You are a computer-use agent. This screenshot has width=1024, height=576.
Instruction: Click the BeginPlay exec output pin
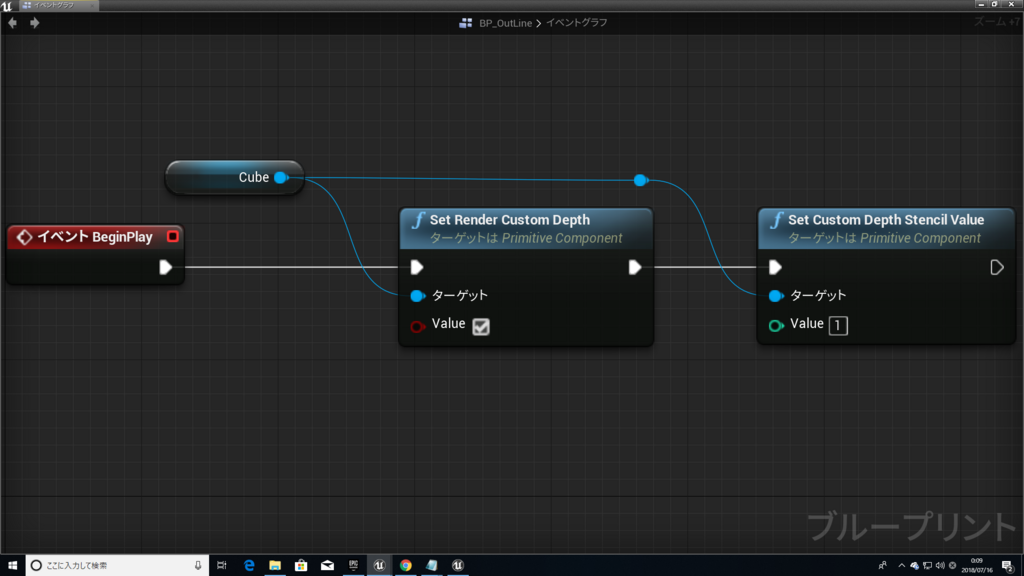coord(165,267)
